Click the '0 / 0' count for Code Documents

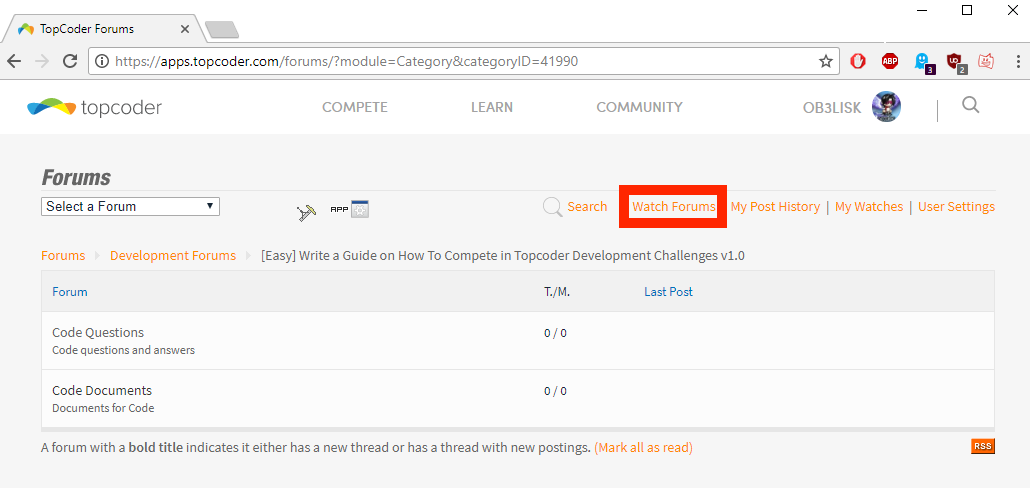[555, 391]
